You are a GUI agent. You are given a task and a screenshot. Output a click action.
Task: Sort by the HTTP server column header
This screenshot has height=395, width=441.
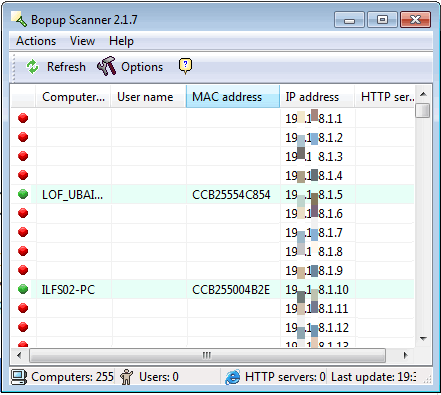385,97
